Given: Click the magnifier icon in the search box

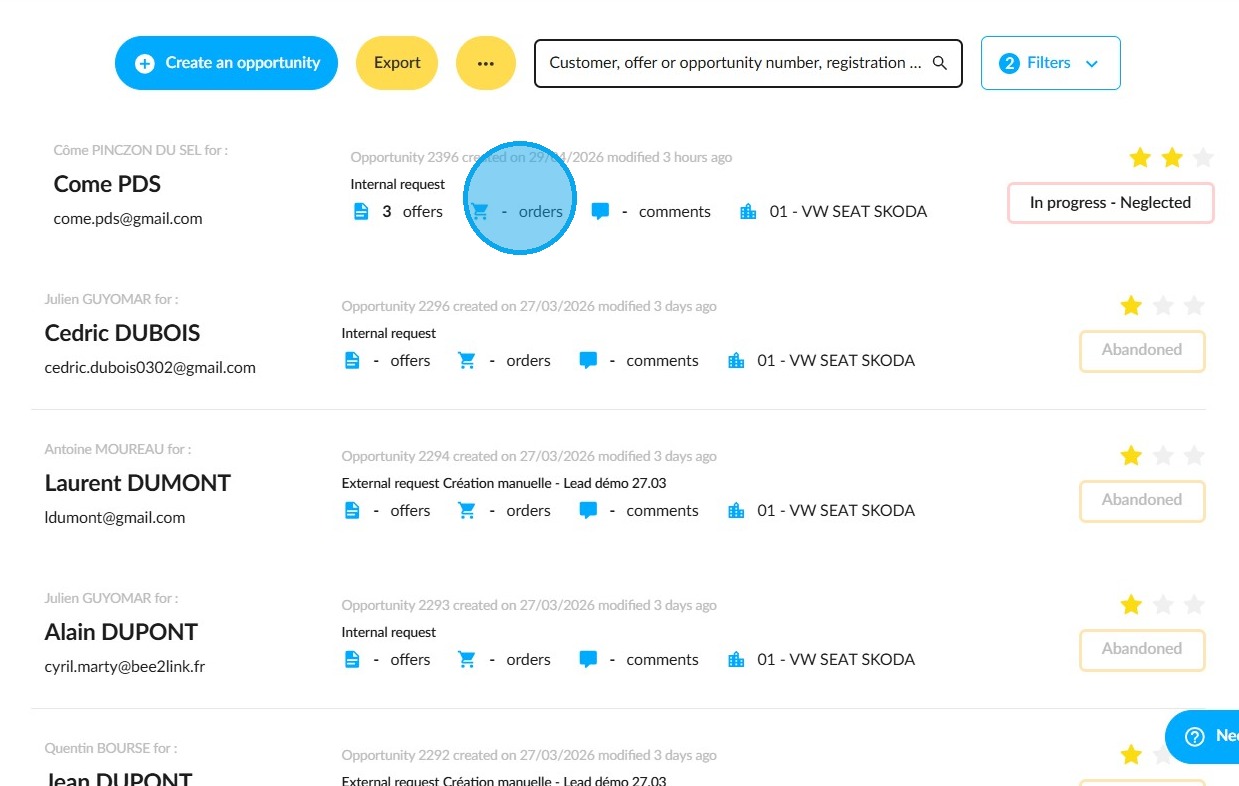Looking at the screenshot, I should coord(940,63).
